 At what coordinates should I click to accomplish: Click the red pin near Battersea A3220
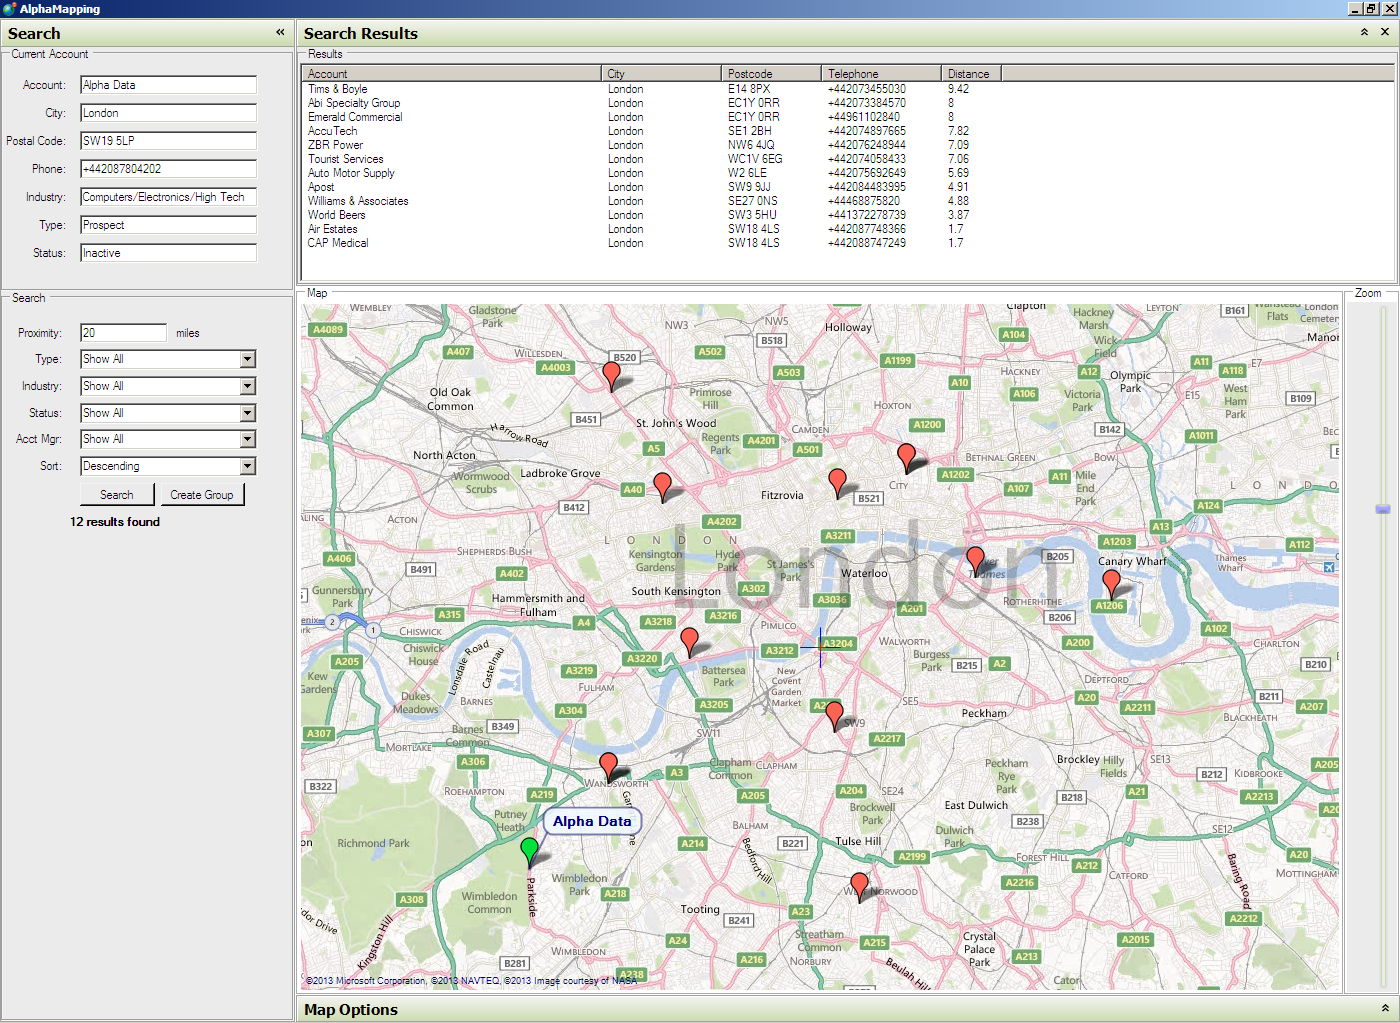[689, 641]
